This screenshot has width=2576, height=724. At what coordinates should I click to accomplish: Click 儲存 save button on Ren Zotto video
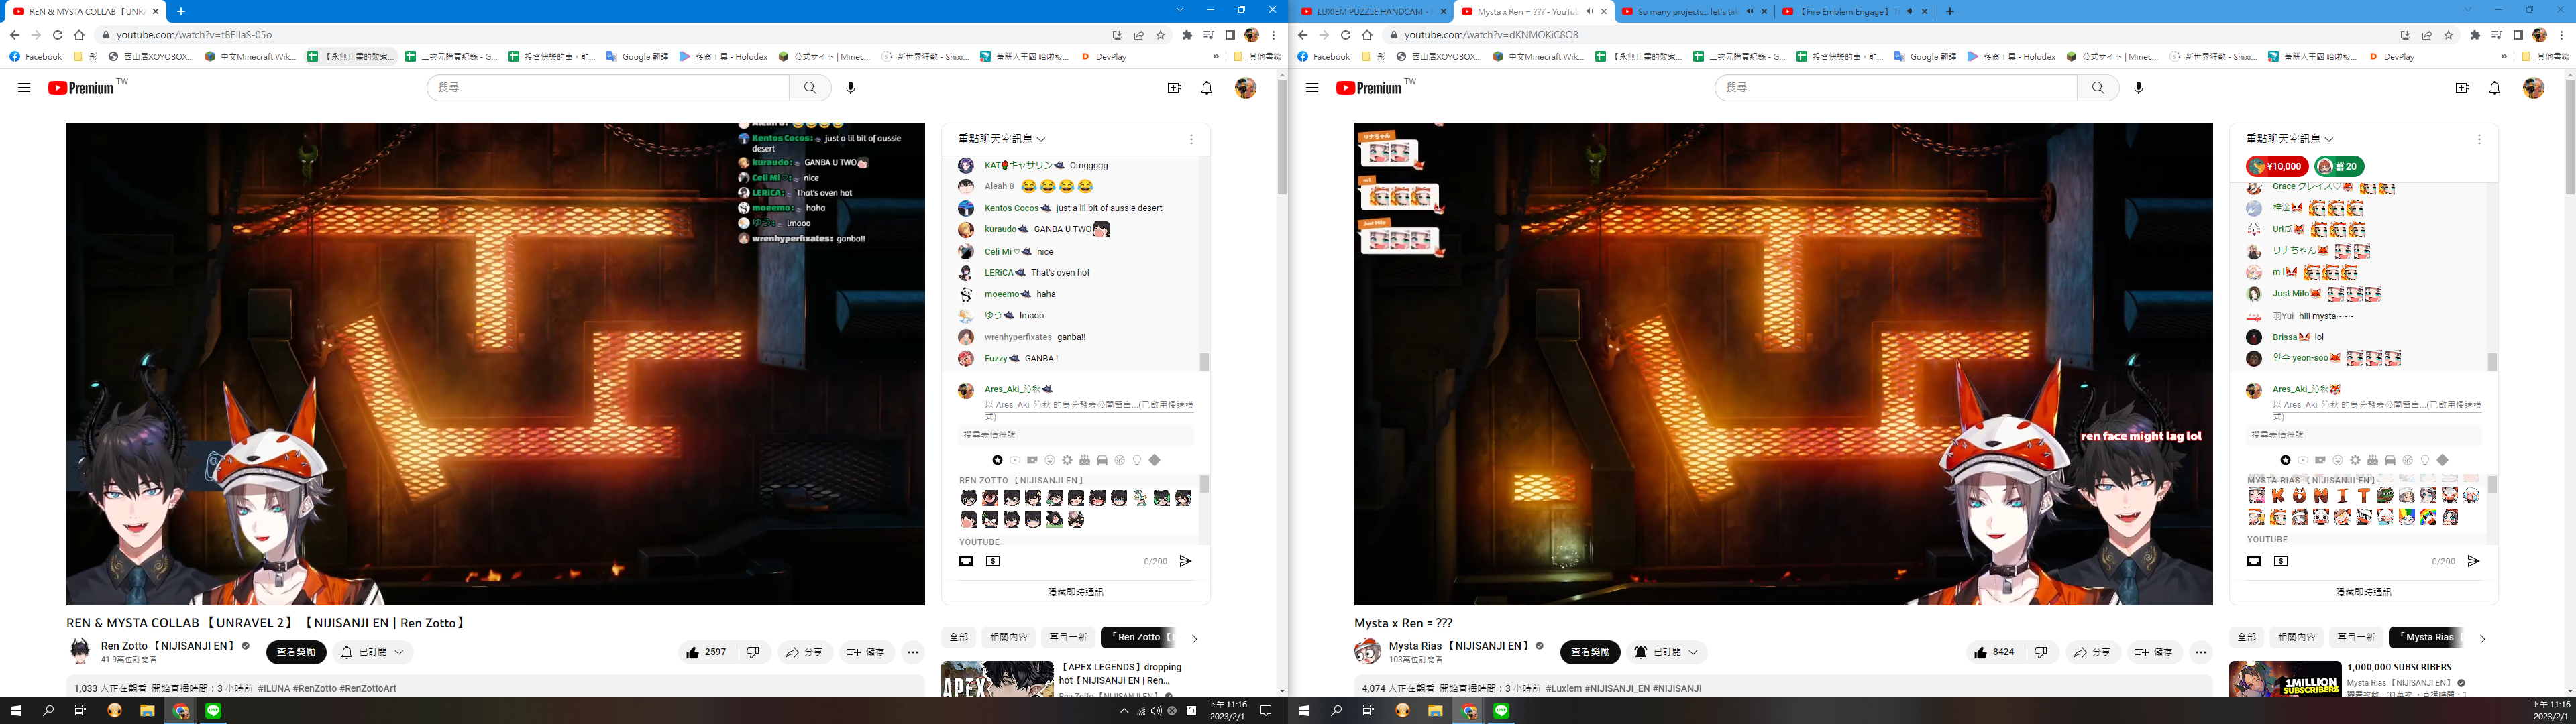pos(866,652)
